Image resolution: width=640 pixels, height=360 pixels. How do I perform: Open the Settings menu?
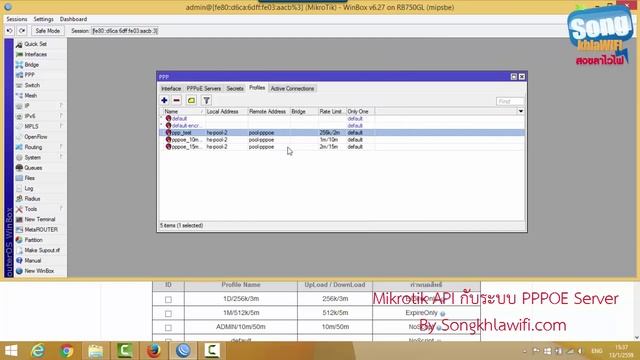click(43, 19)
